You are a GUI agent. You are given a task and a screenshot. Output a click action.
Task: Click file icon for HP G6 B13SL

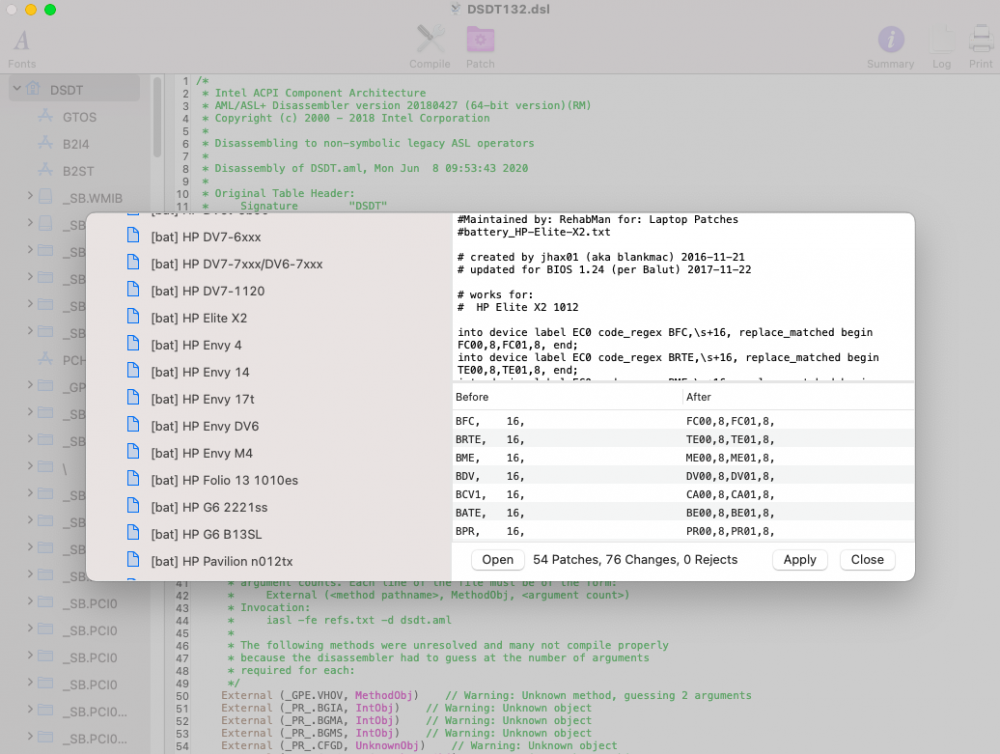(x=133, y=533)
